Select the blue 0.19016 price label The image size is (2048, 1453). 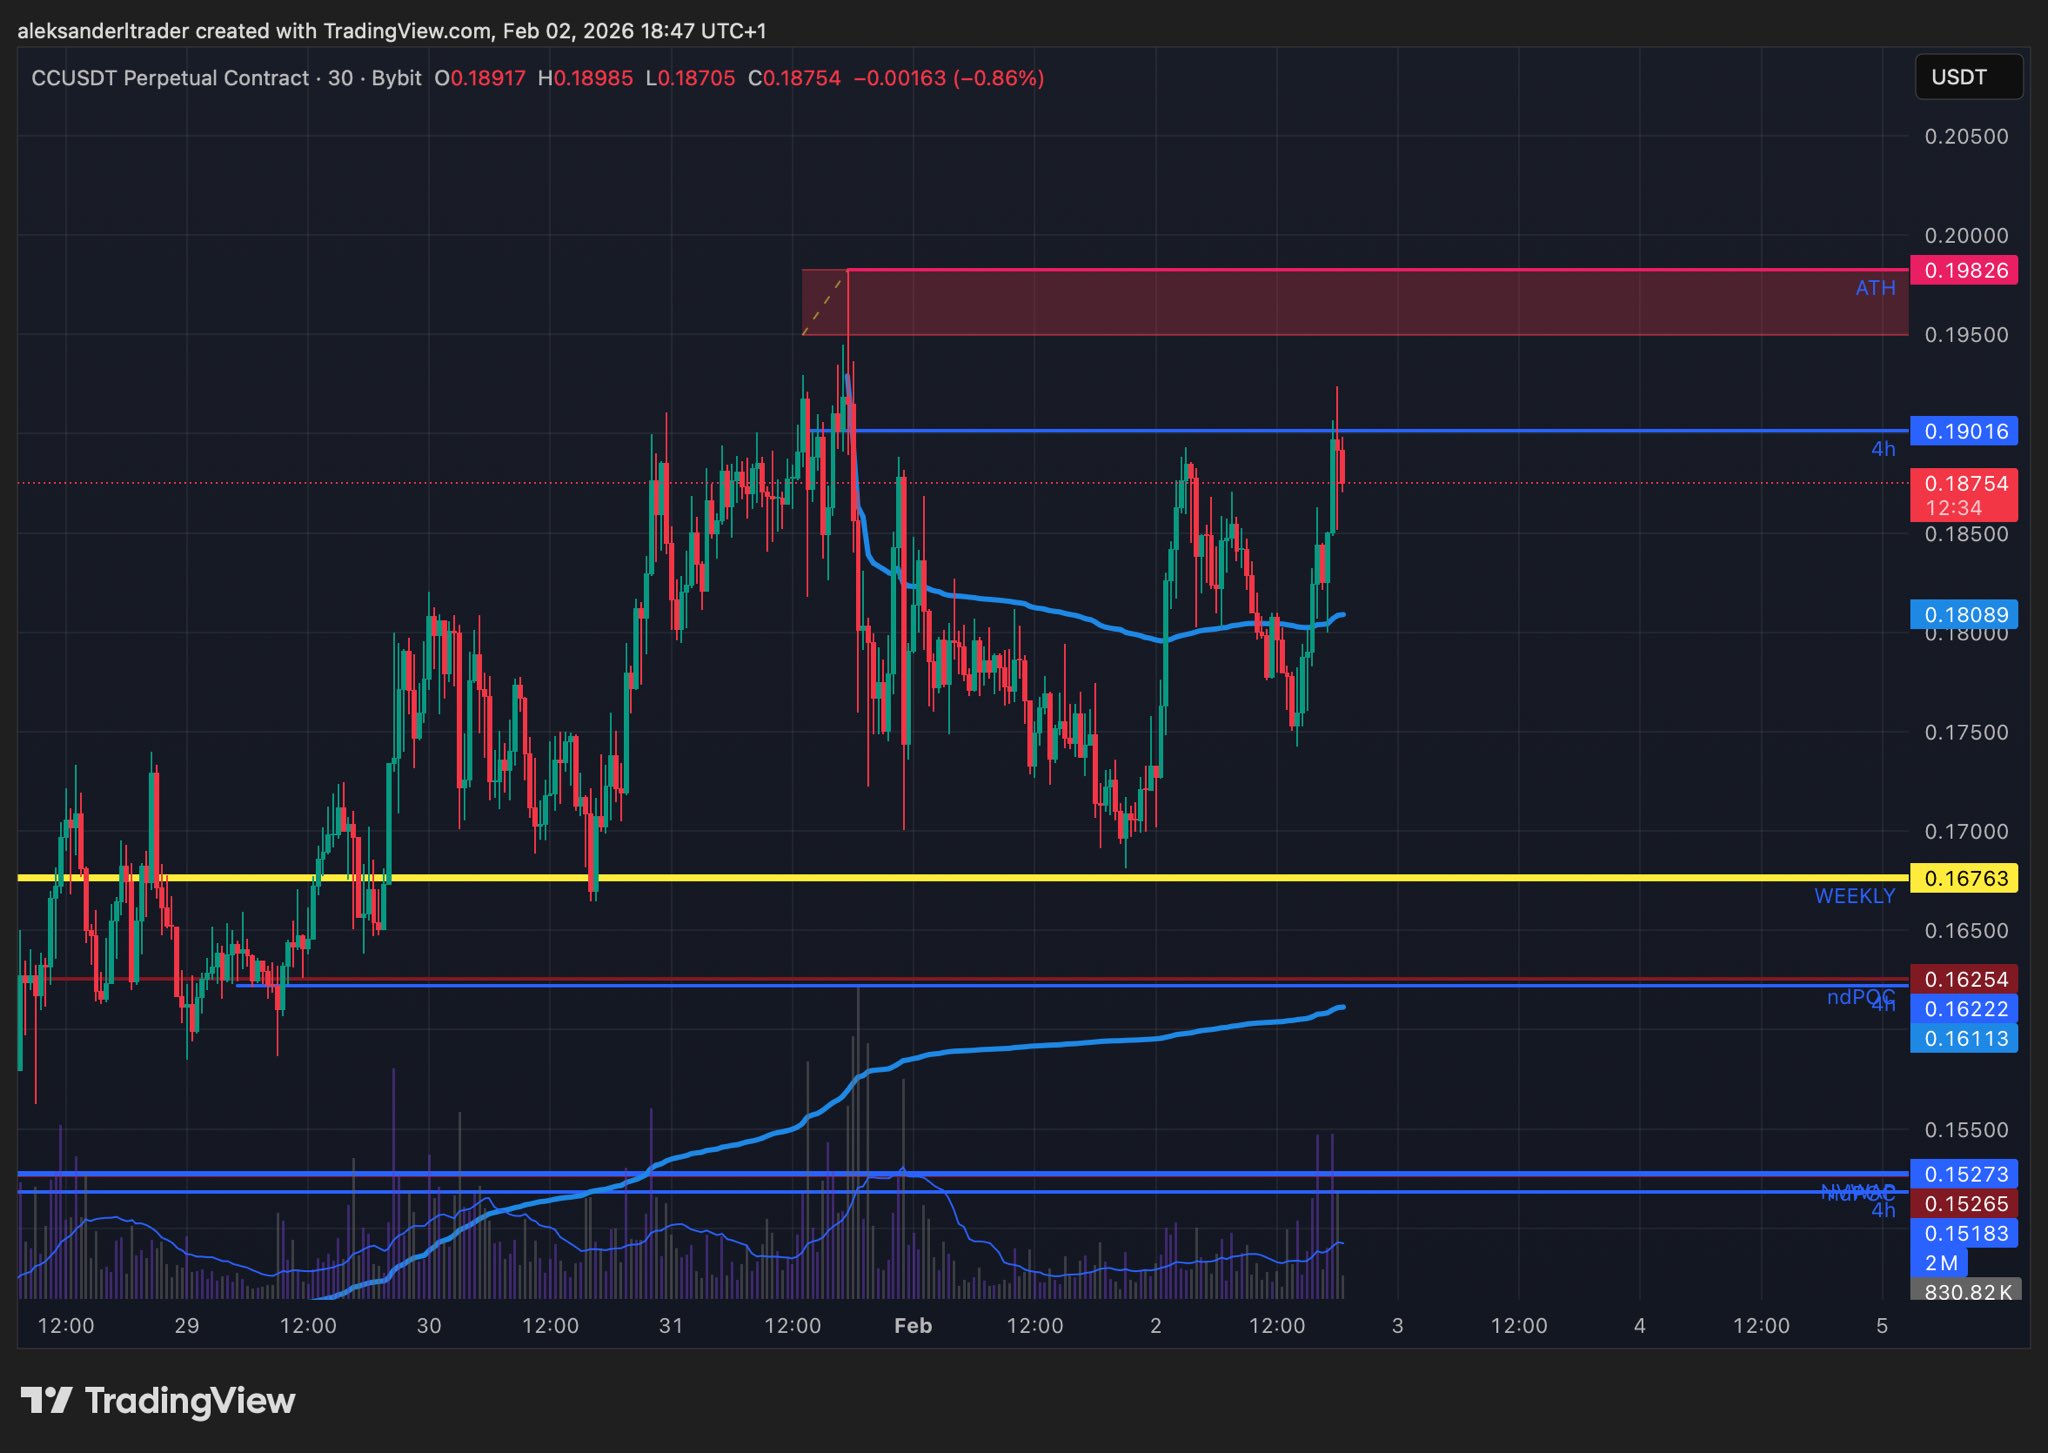[1964, 431]
